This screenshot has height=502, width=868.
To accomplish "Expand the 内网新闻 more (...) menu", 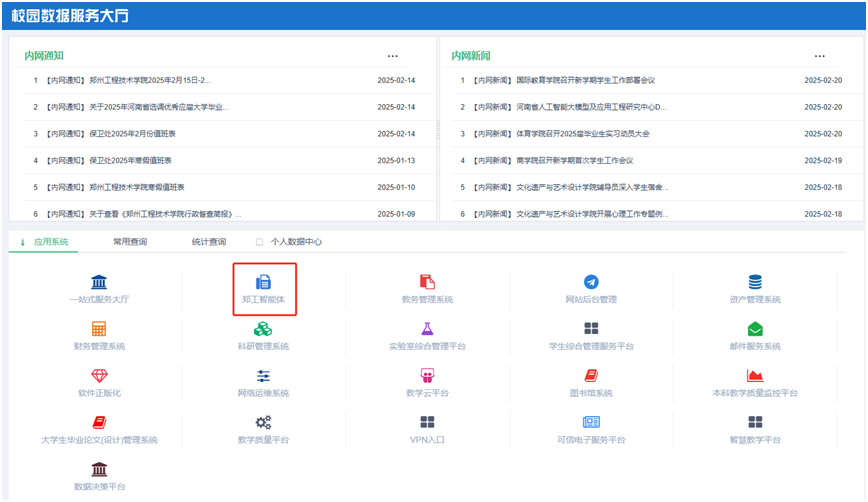I will [x=819, y=56].
